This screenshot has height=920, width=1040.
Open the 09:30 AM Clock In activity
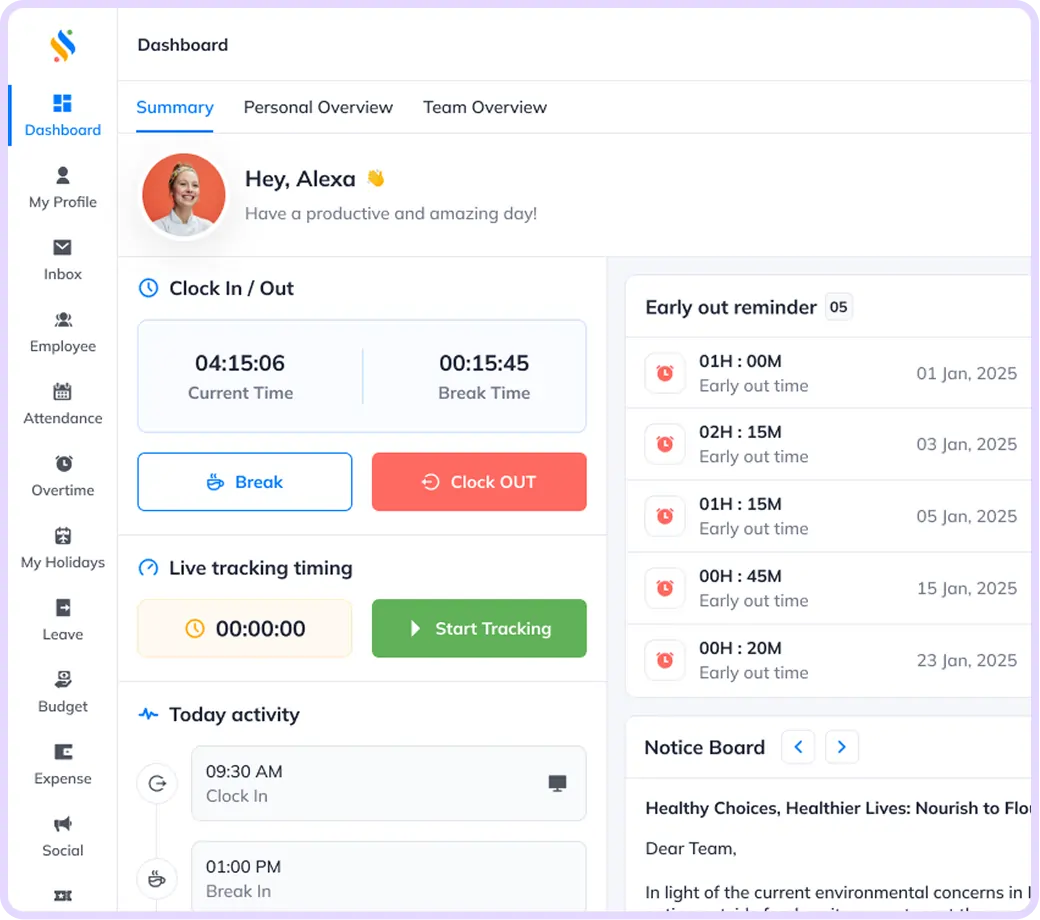click(389, 783)
